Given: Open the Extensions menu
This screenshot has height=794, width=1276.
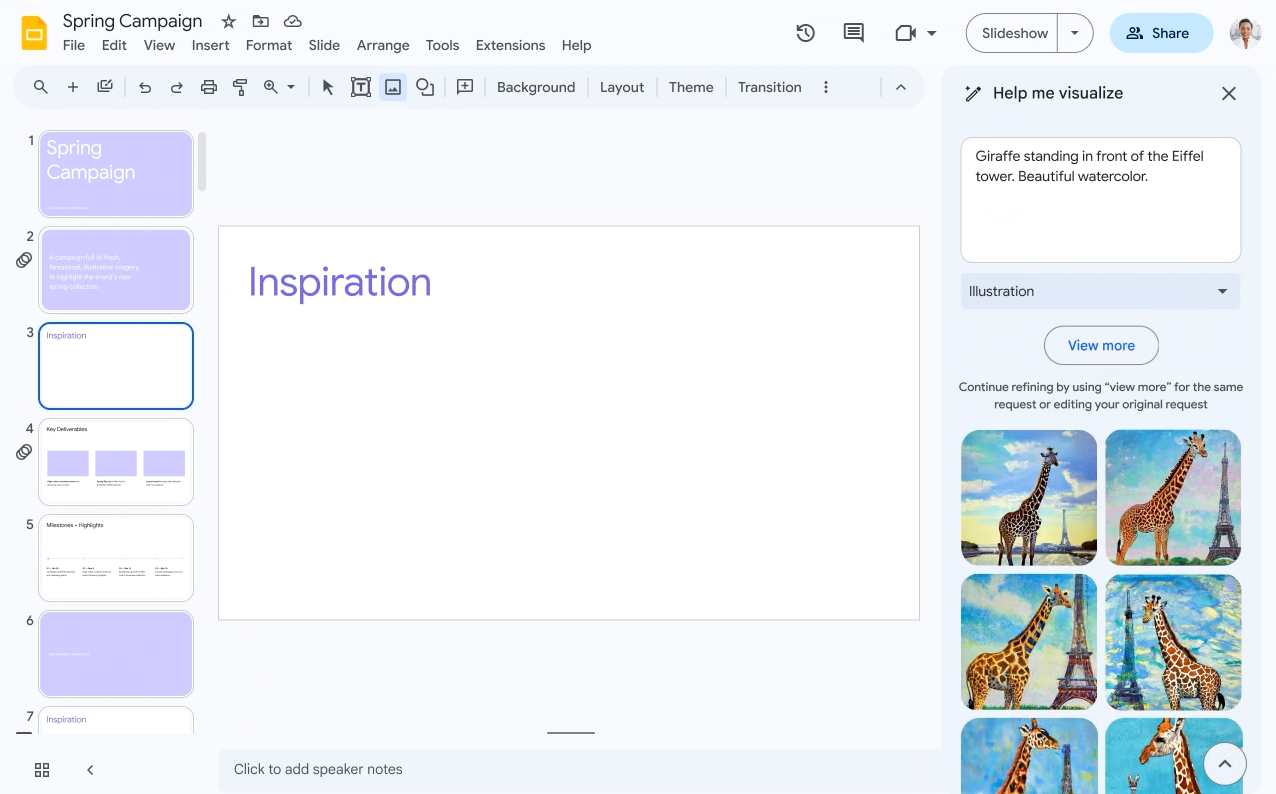Looking at the screenshot, I should click(510, 45).
